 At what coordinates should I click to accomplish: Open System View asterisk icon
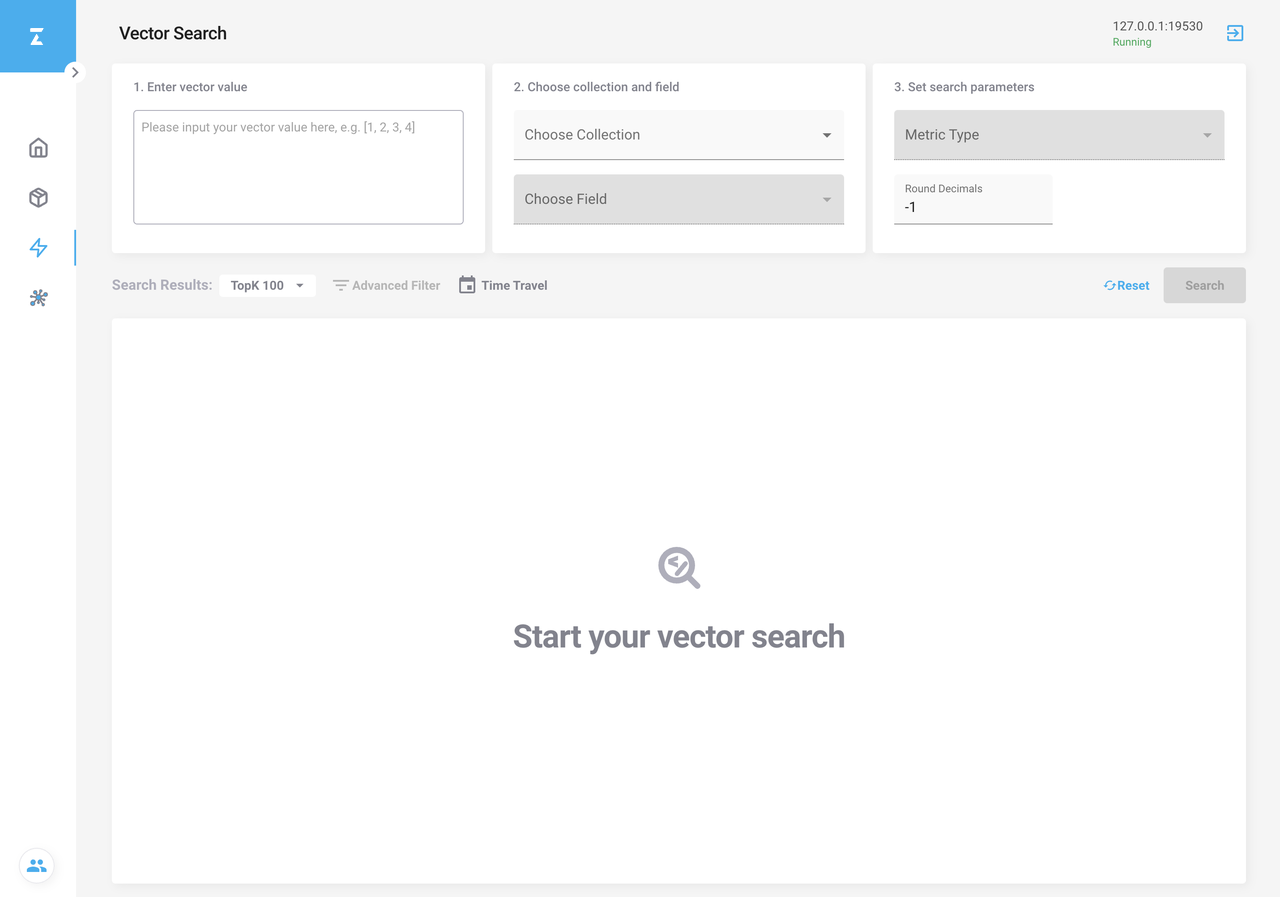click(x=38, y=298)
